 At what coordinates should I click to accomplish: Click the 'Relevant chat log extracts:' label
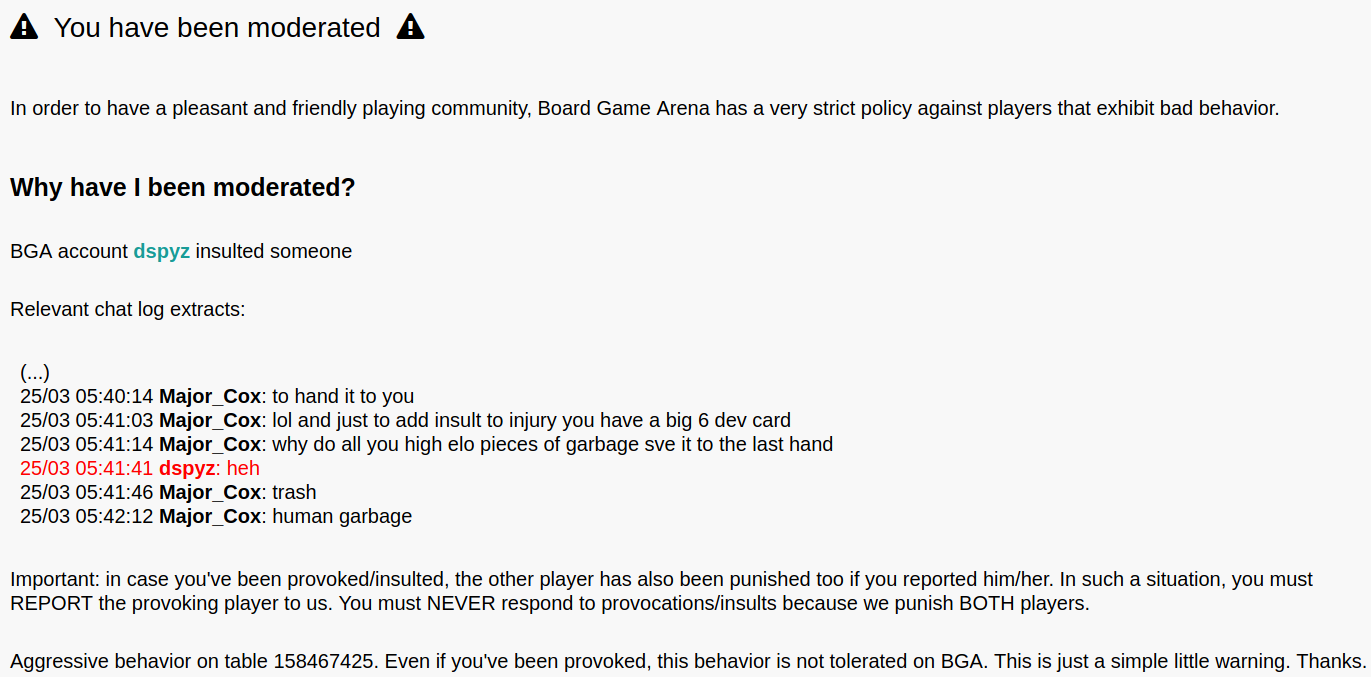coord(128,309)
